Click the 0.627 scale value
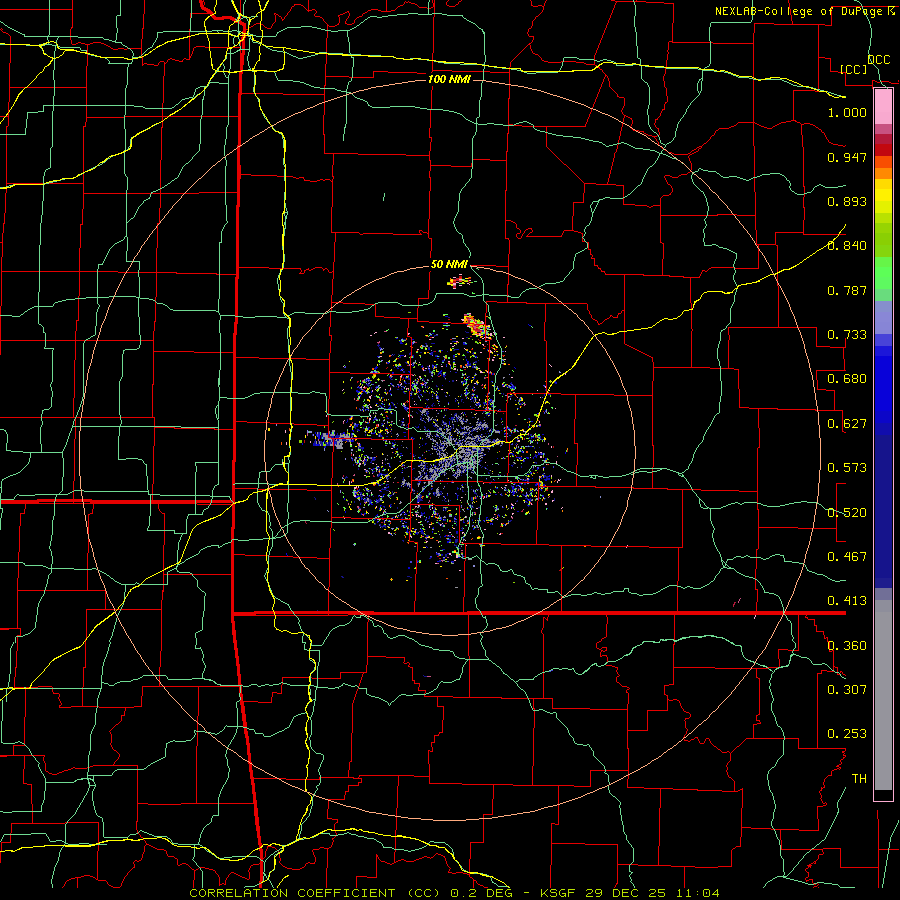The image size is (900, 900). click(x=847, y=424)
